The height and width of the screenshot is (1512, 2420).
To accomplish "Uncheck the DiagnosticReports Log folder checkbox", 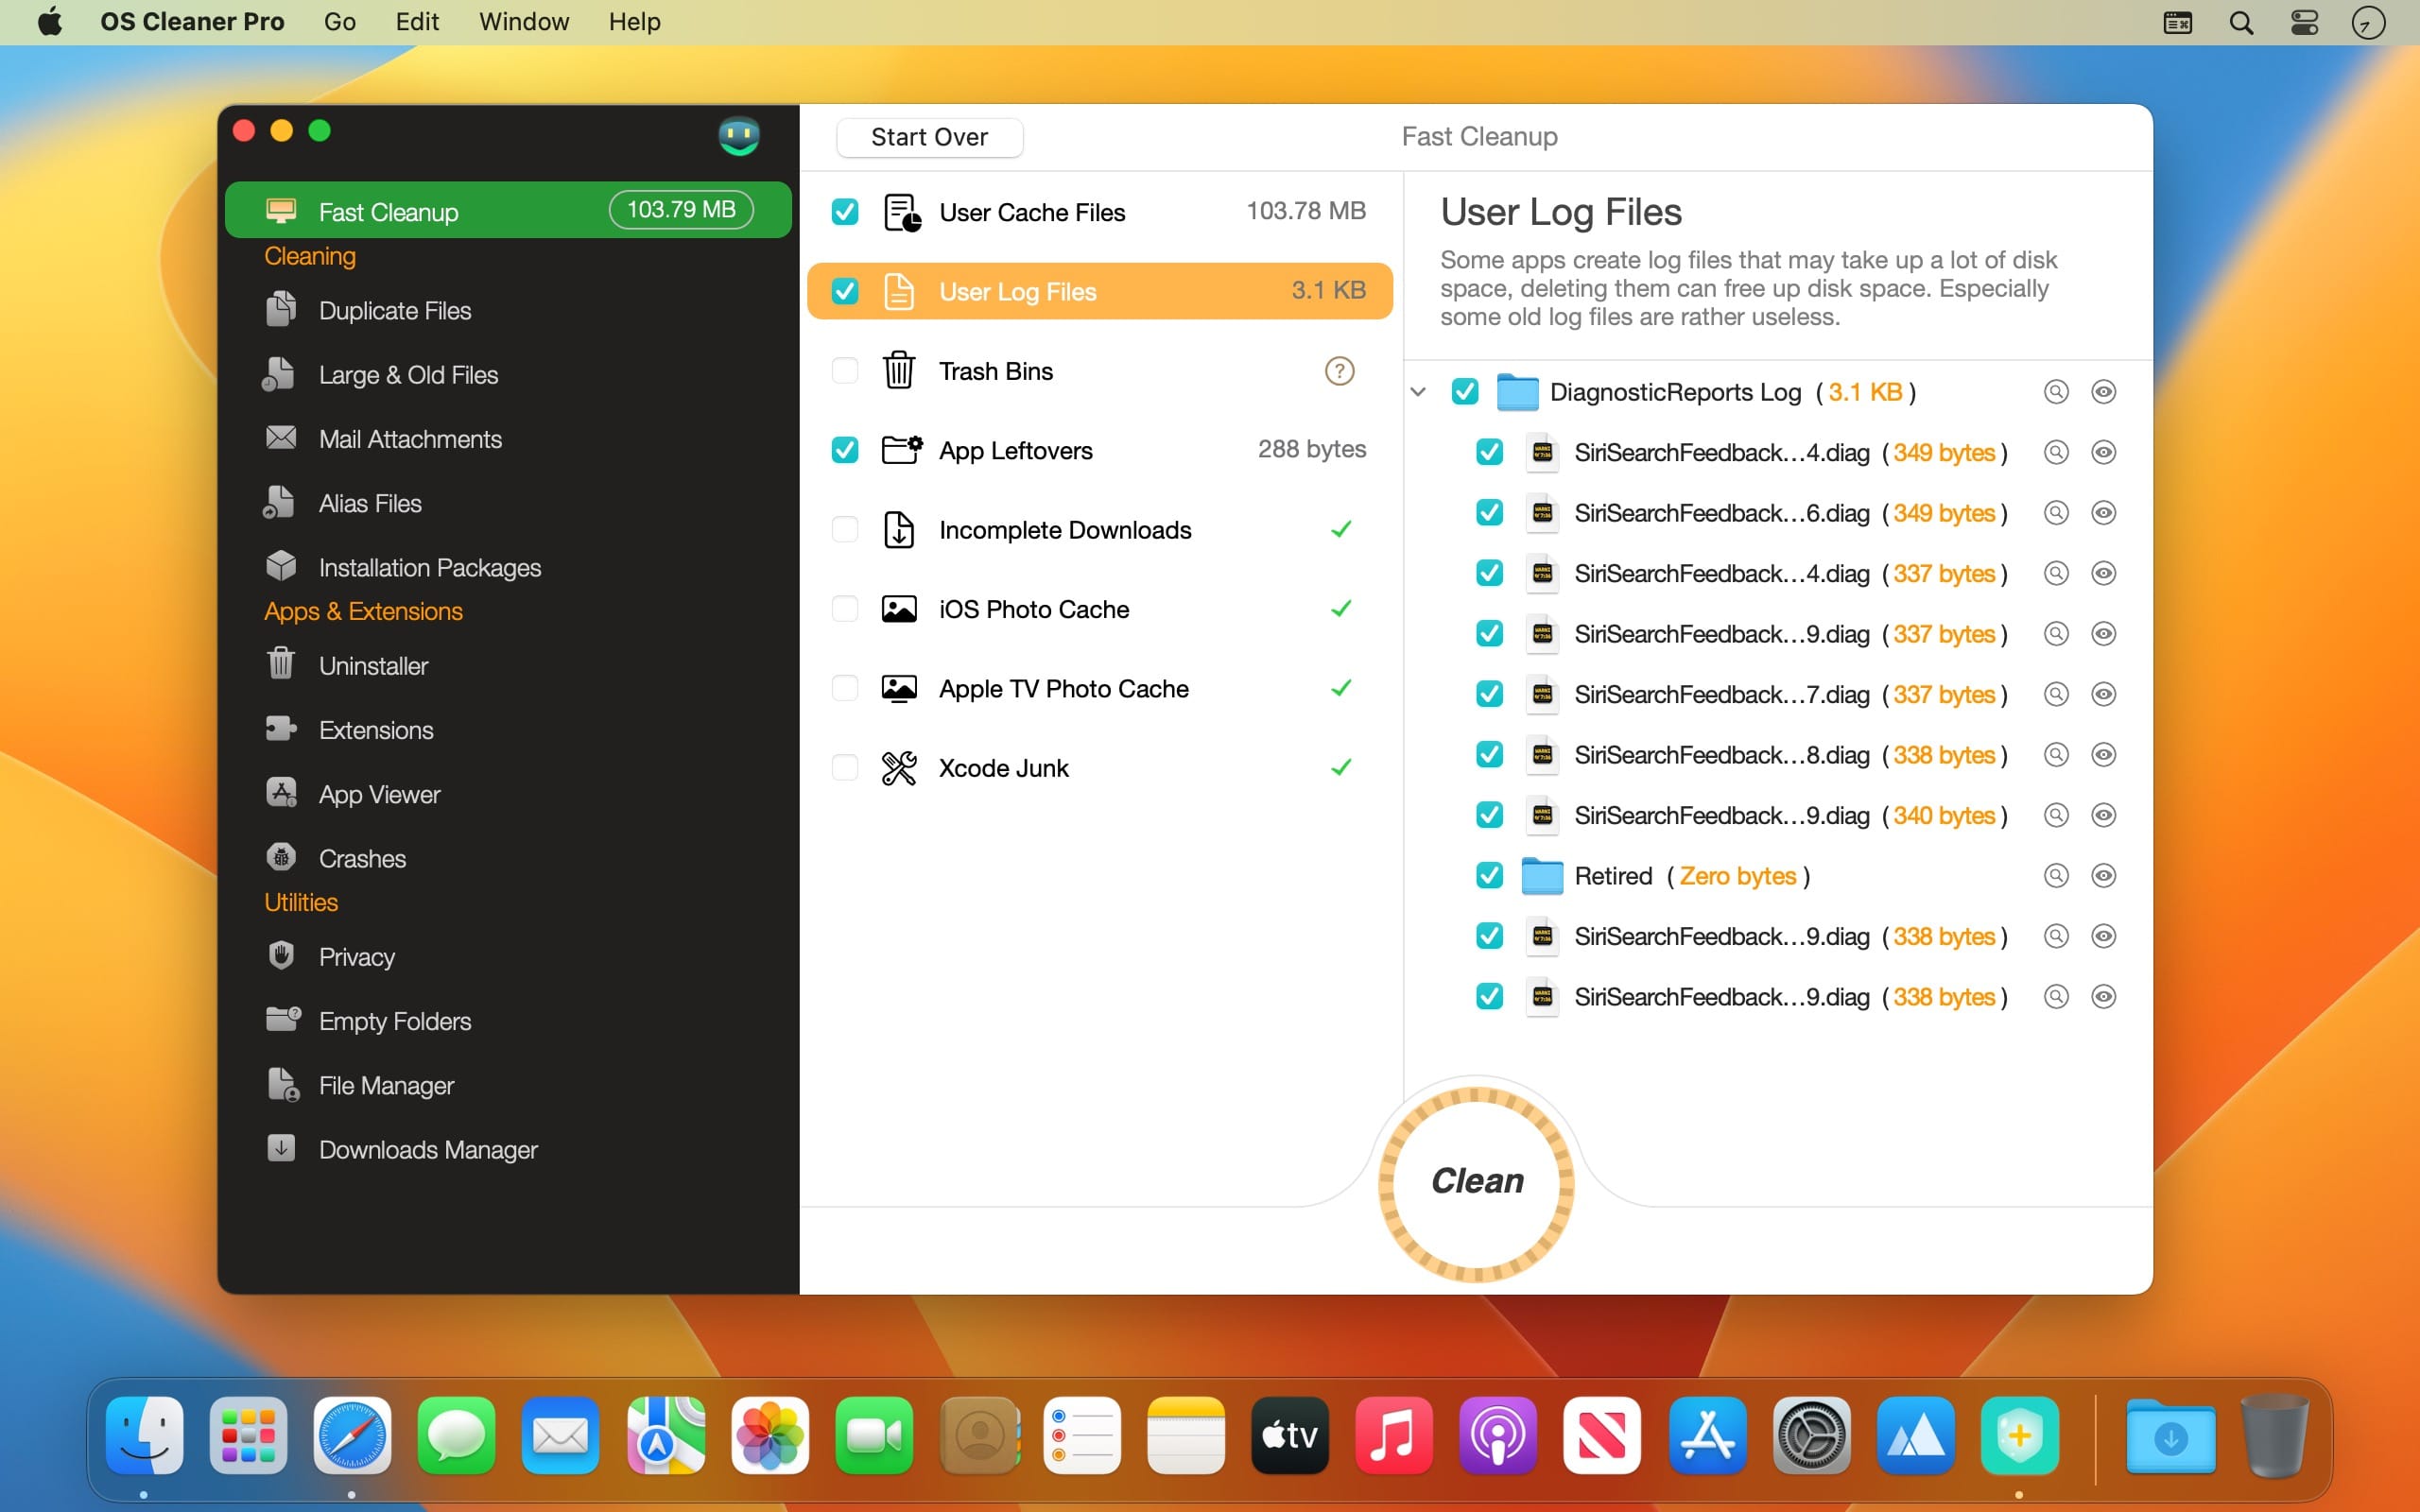I will coord(1465,392).
